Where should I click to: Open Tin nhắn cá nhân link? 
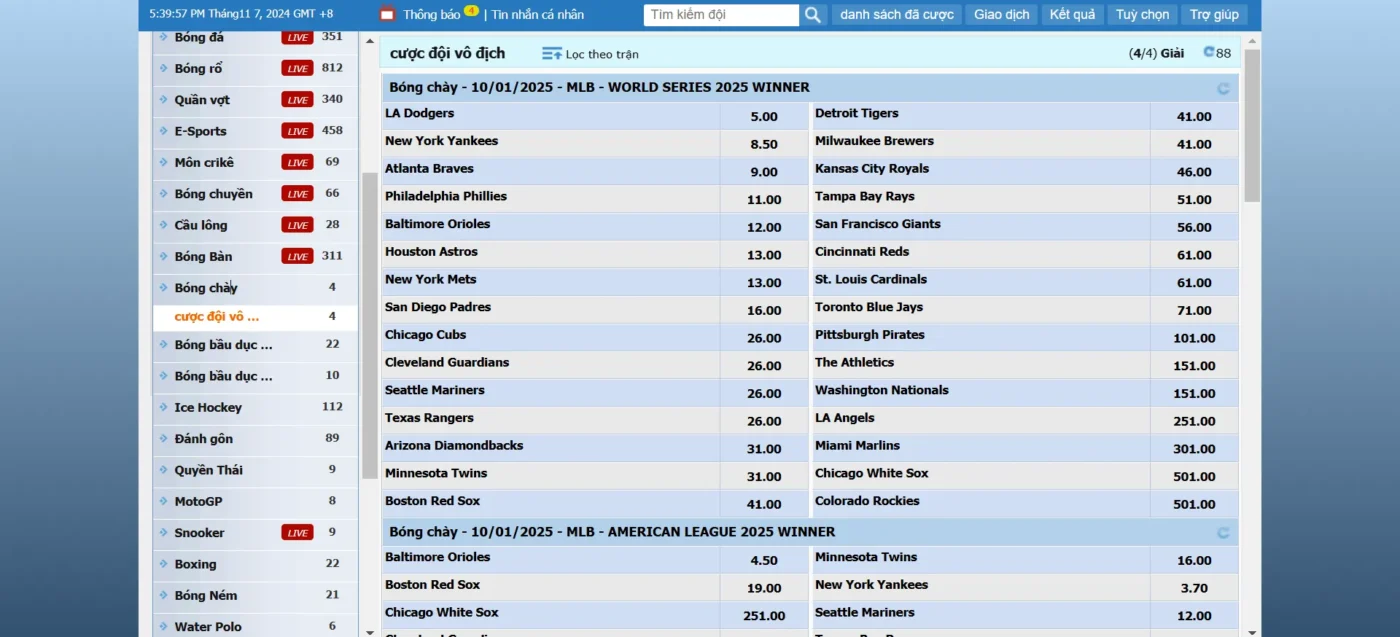tap(538, 15)
